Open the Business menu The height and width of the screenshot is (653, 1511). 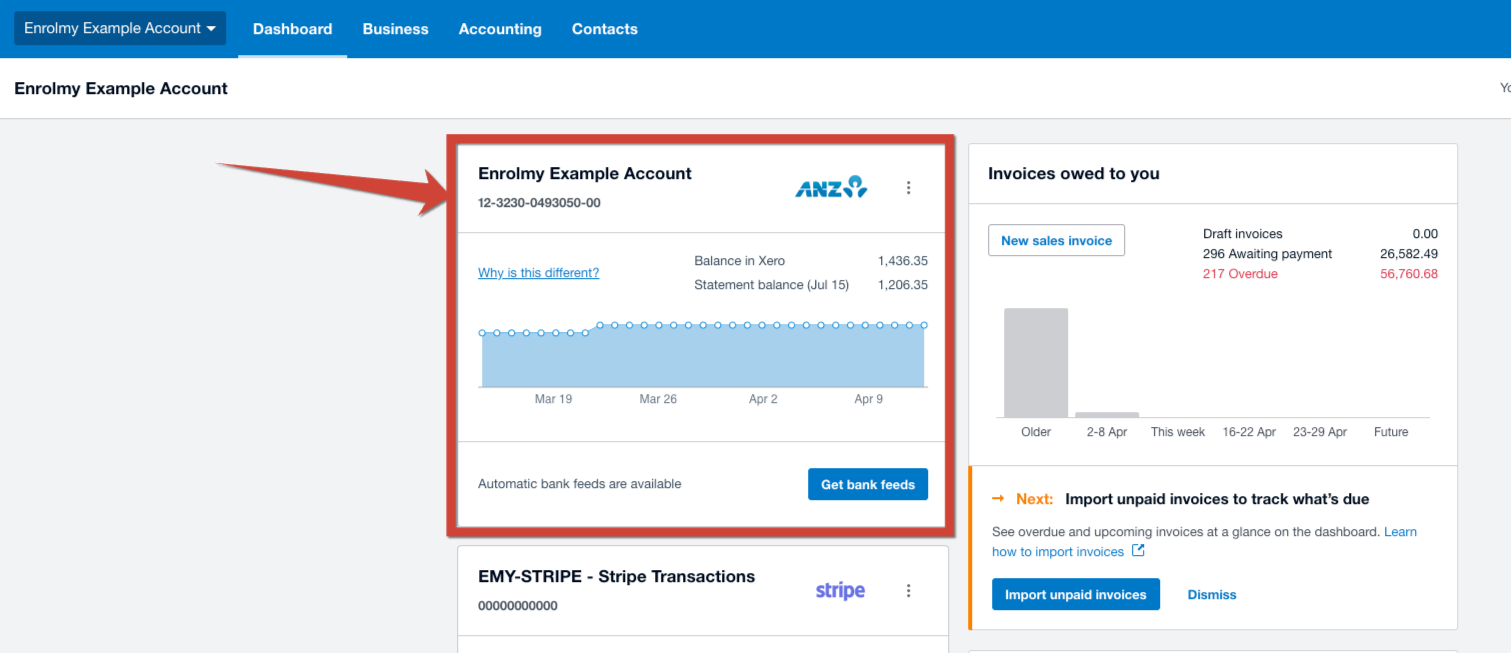click(x=395, y=29)
